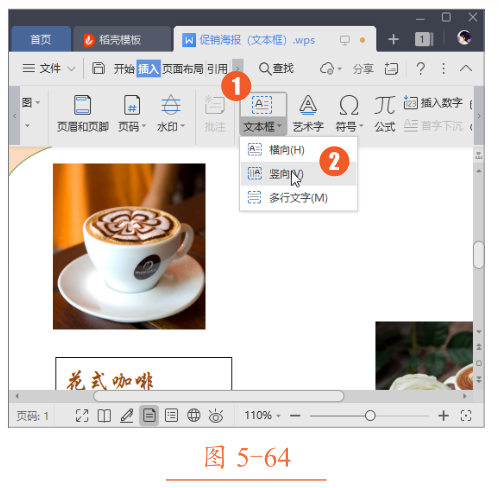Enable eye protection mode icon
The width and height of the screenshot is (499, 488).
pos(216,416)
